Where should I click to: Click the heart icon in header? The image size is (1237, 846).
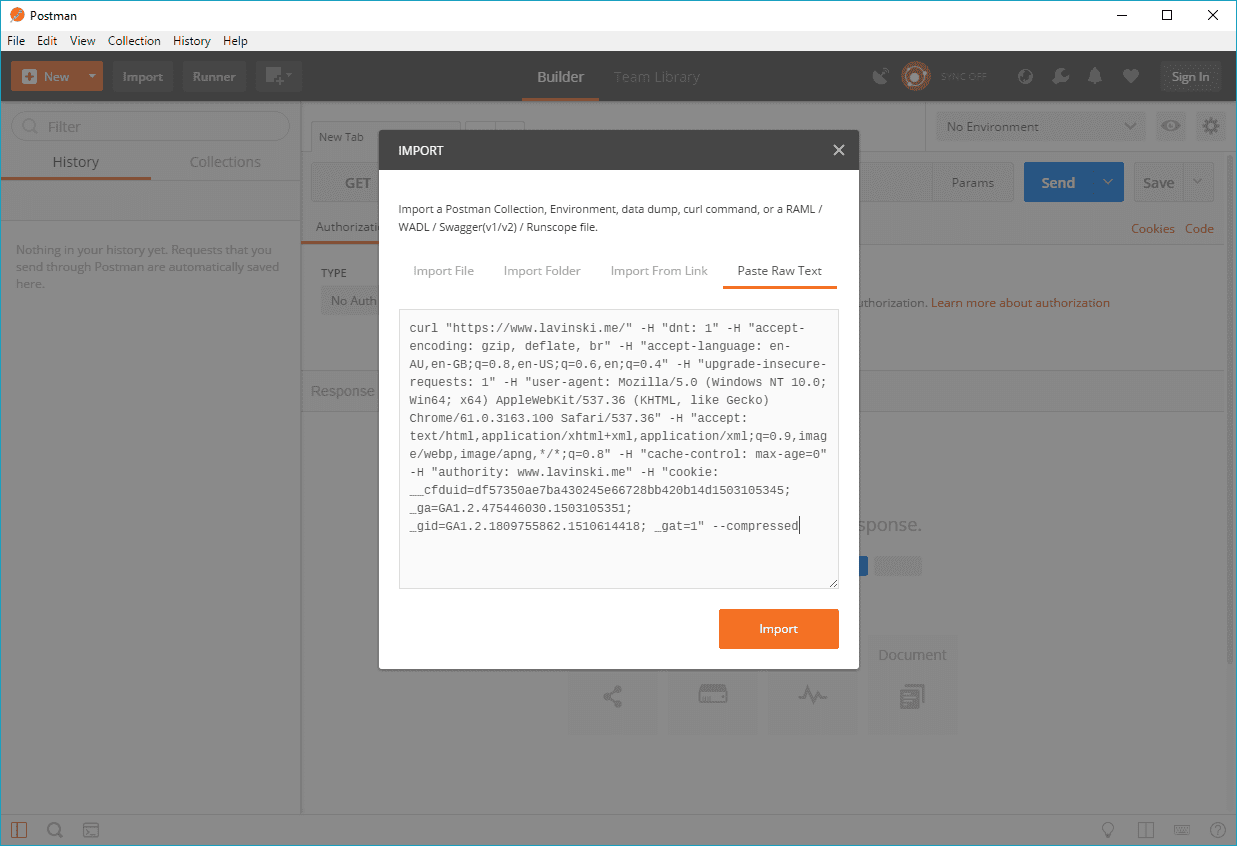point(1130,77)
